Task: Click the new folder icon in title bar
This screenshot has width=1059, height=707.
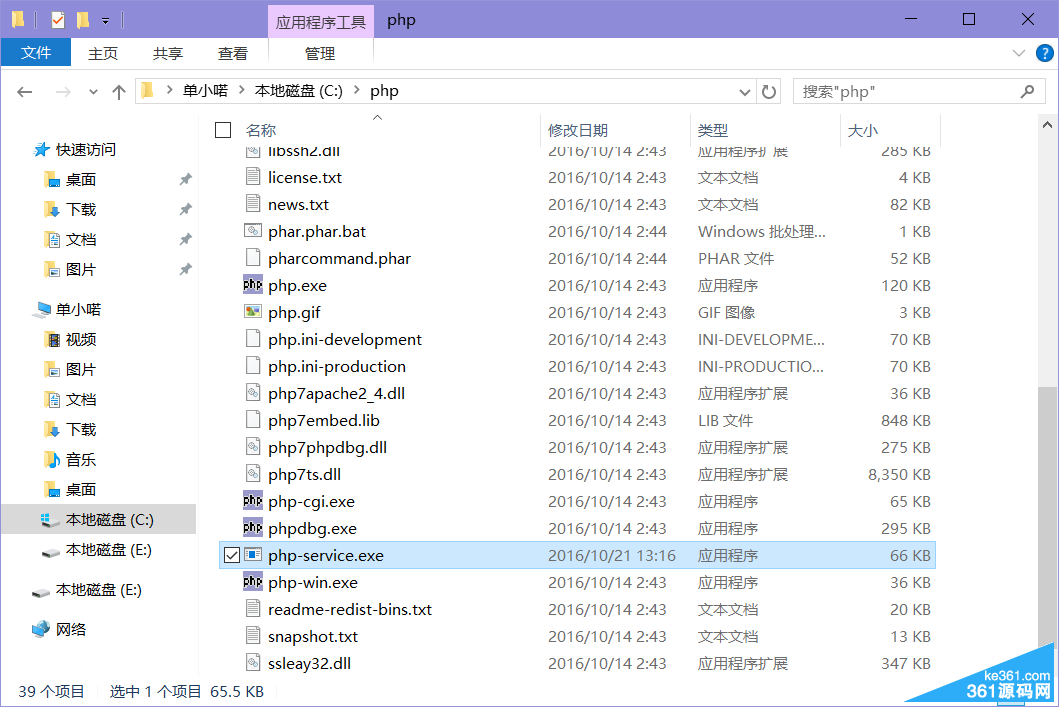Action: coord(82,20)
